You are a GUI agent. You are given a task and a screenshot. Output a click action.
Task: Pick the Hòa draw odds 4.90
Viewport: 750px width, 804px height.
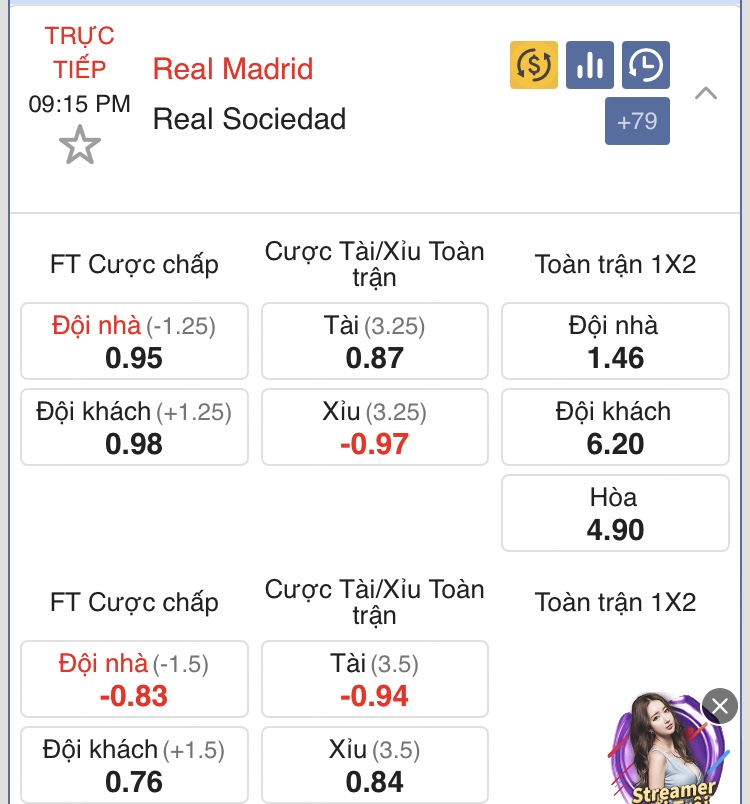click(615, 513)
